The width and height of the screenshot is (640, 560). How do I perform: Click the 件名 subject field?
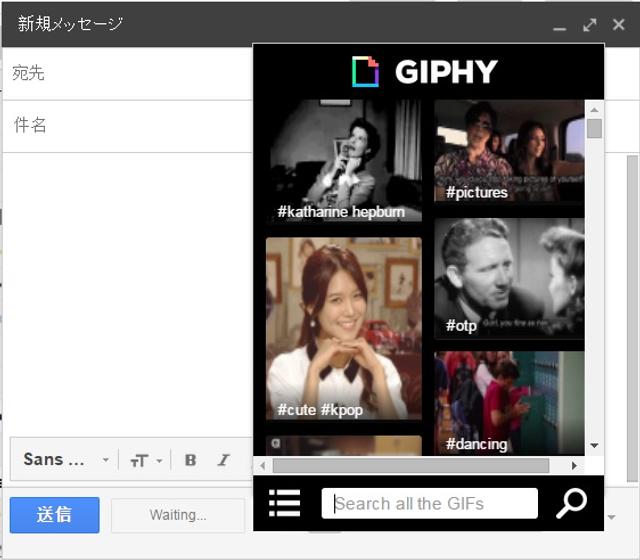(127, 125)
